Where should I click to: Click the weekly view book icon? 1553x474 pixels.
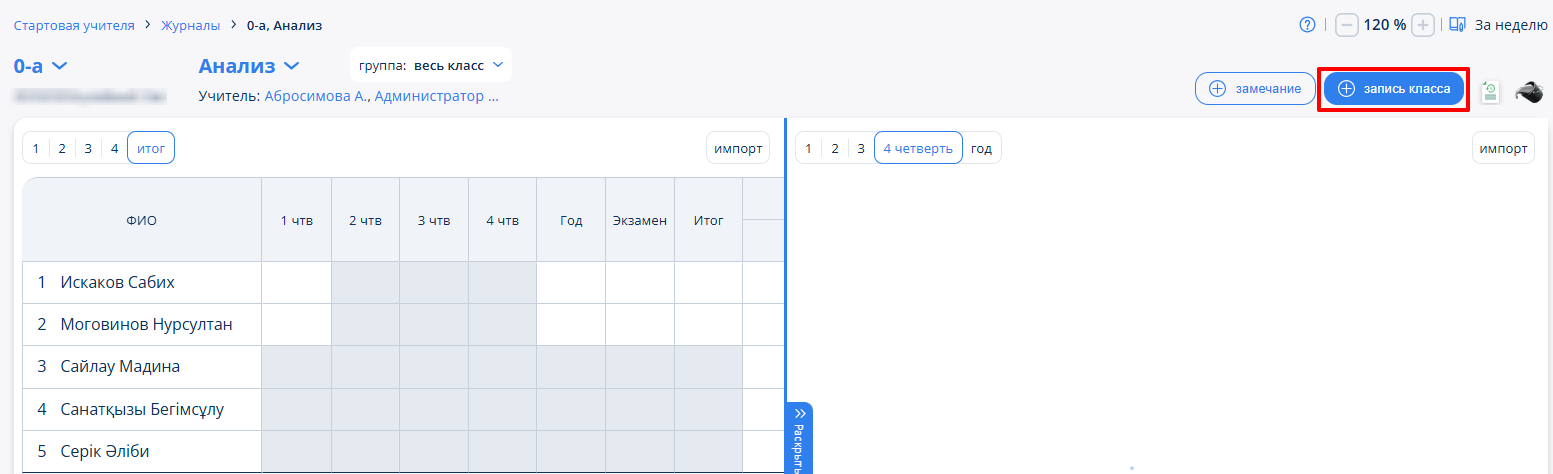click(1457, 25)
